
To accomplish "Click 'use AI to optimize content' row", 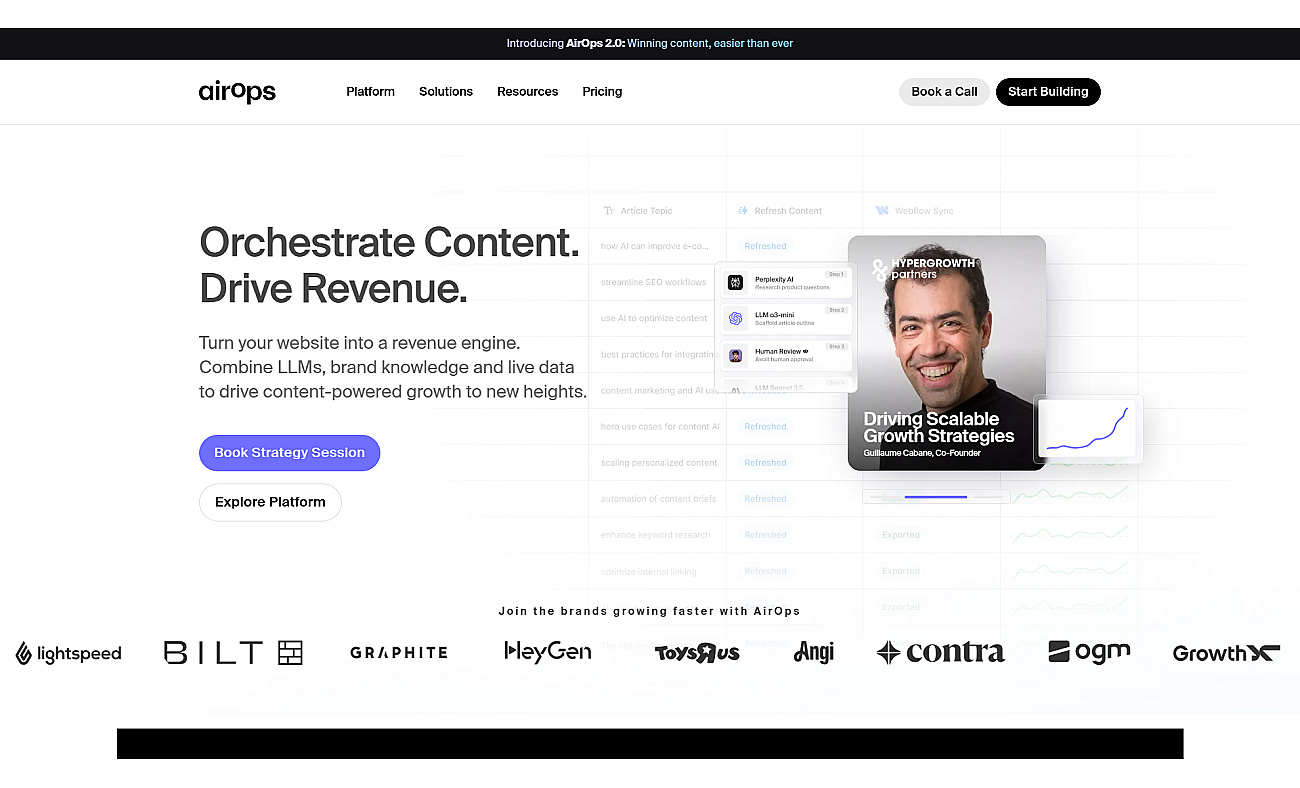I will [654, 318].
